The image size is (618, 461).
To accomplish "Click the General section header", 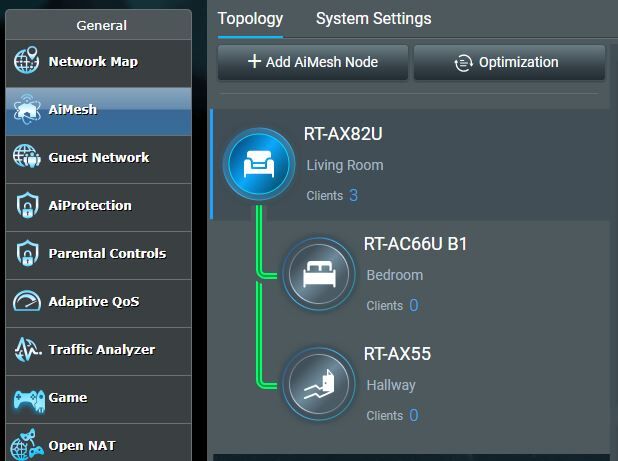I will pyautogui.click(x=101, y=26).
